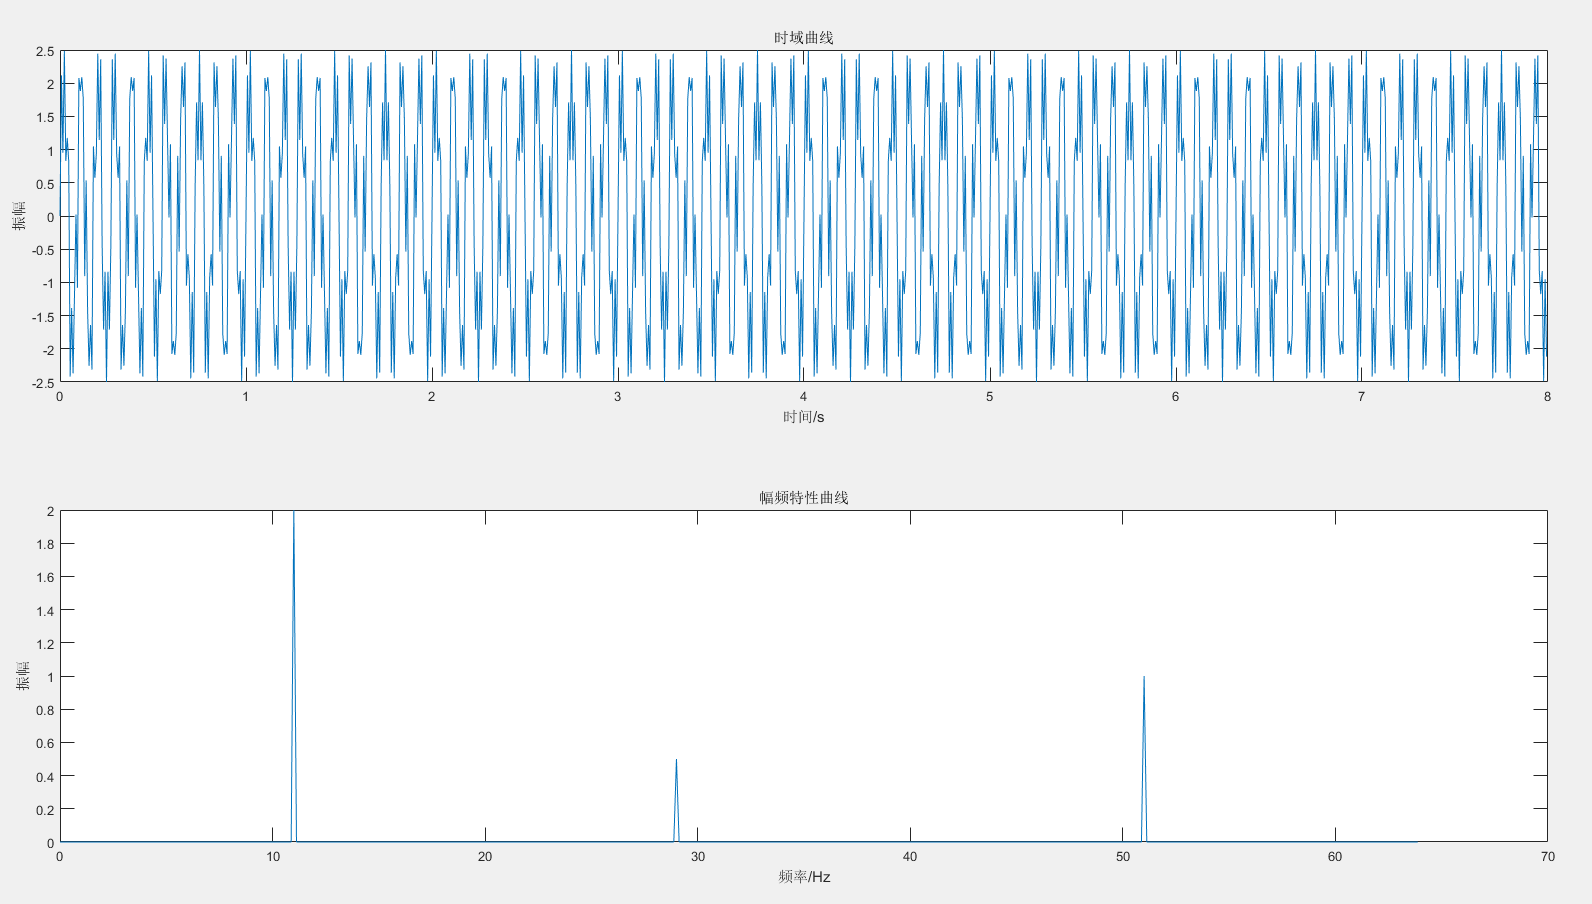The width and height of the screenshot is (1592, 904).
Task: Click the "8" tick label on the time axis
Action: 1548,397
